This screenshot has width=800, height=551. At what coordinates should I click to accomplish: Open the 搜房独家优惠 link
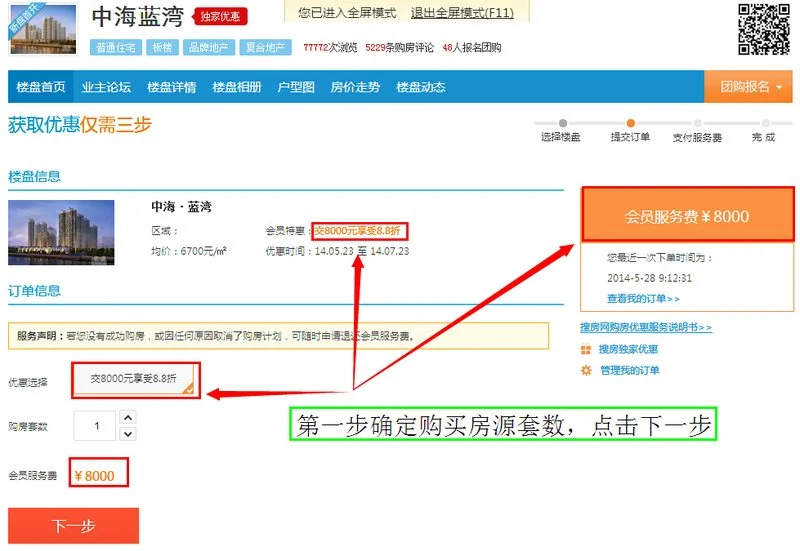click(629, 349)
